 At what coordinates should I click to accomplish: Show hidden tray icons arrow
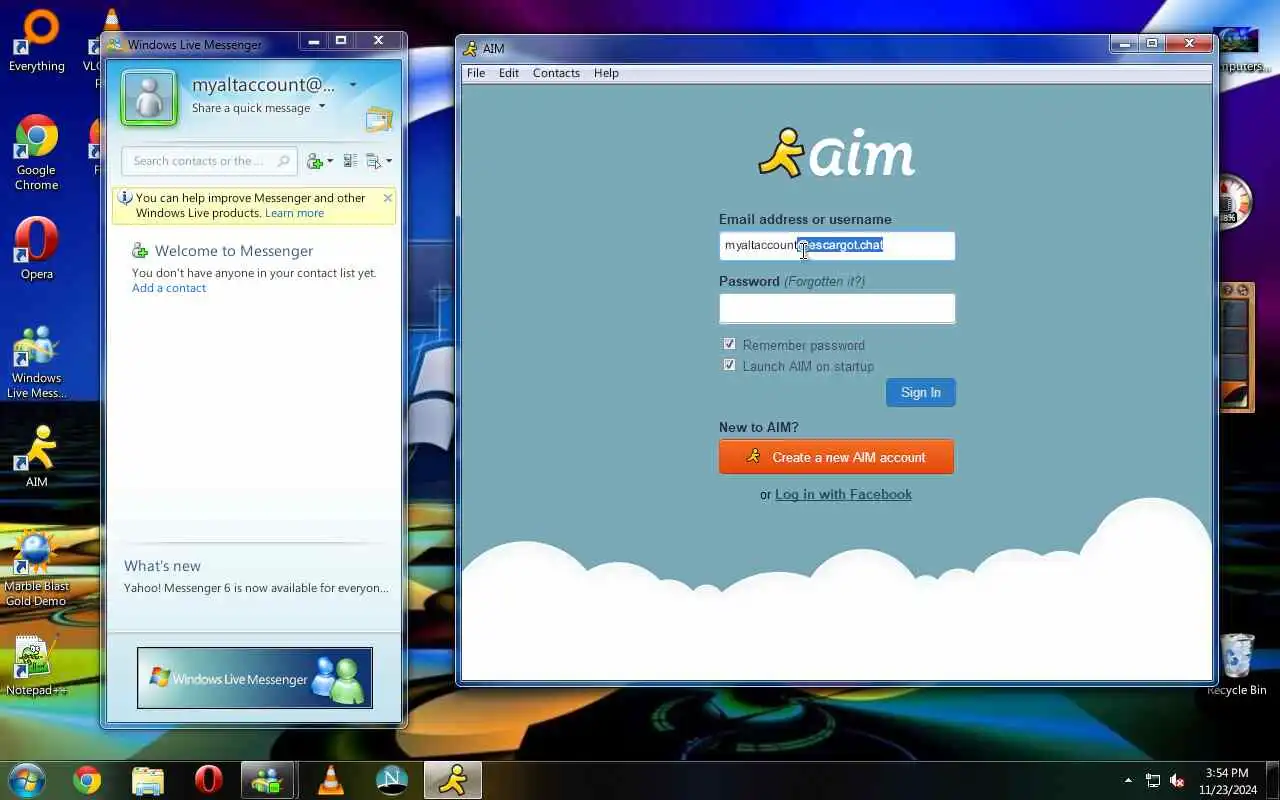point(1129,781)
